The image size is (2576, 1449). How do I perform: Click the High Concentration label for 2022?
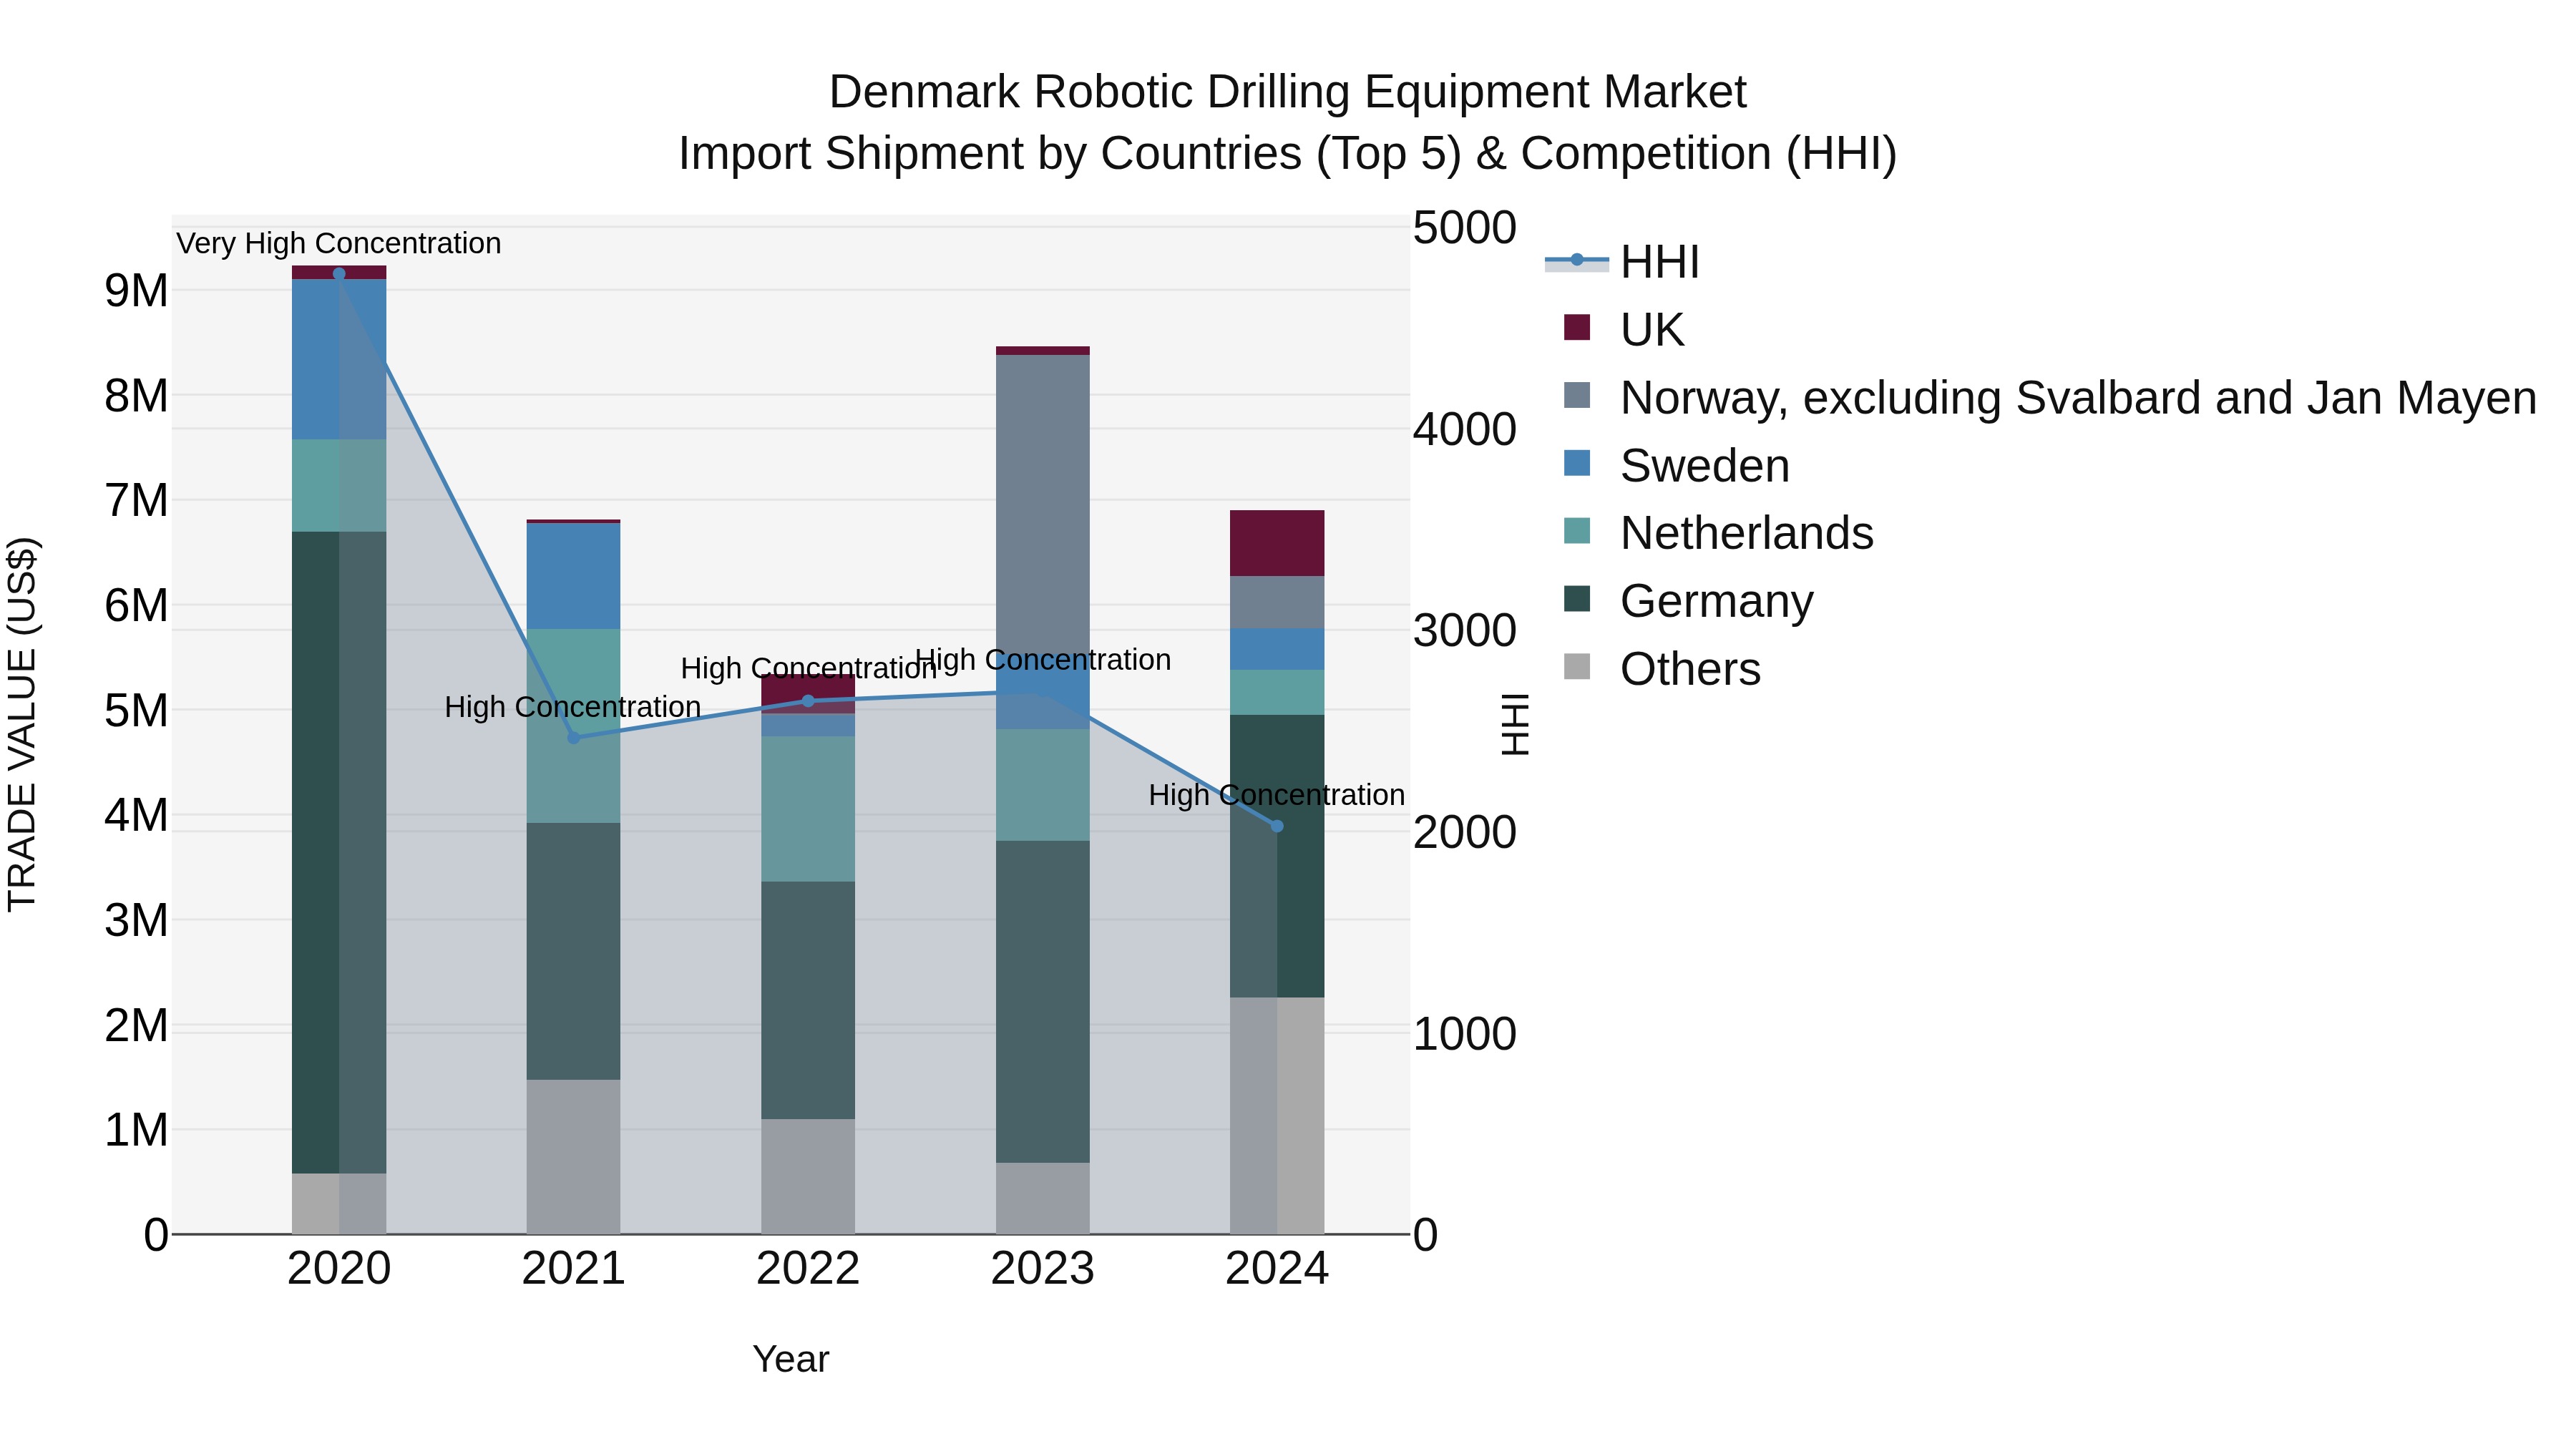pyautogui.click(x=808, y=668)
